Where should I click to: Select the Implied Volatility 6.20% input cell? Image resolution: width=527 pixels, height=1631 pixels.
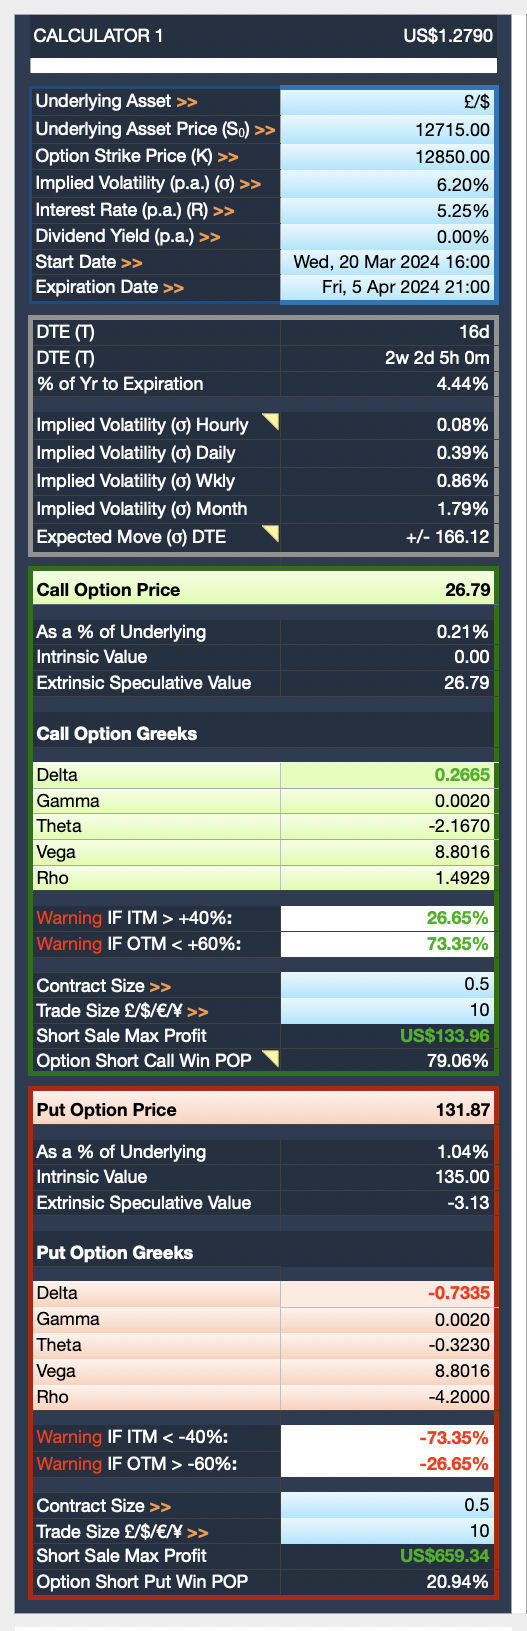pos(386,184)
